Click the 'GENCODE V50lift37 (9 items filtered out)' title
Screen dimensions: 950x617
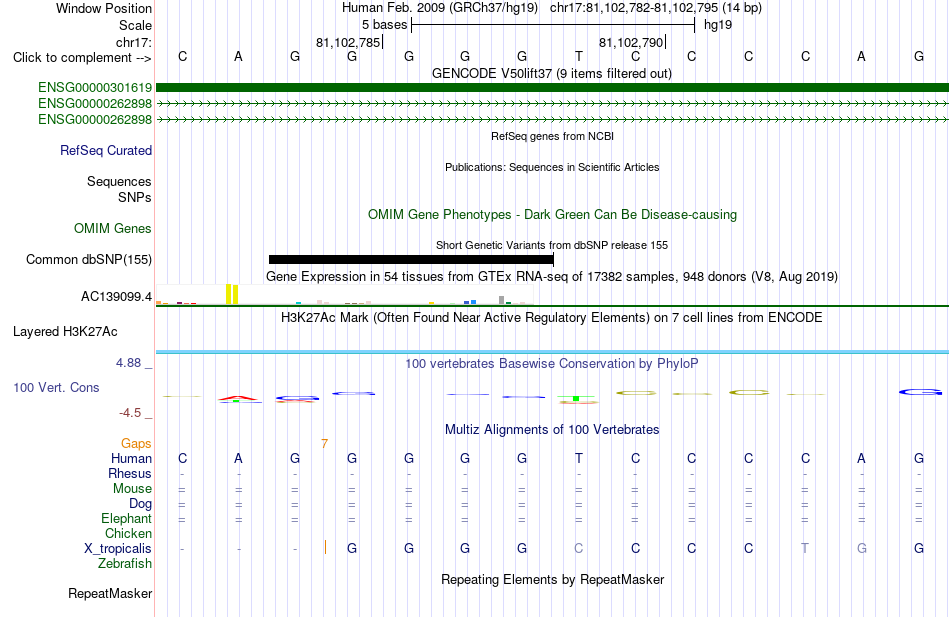(552, 73)
